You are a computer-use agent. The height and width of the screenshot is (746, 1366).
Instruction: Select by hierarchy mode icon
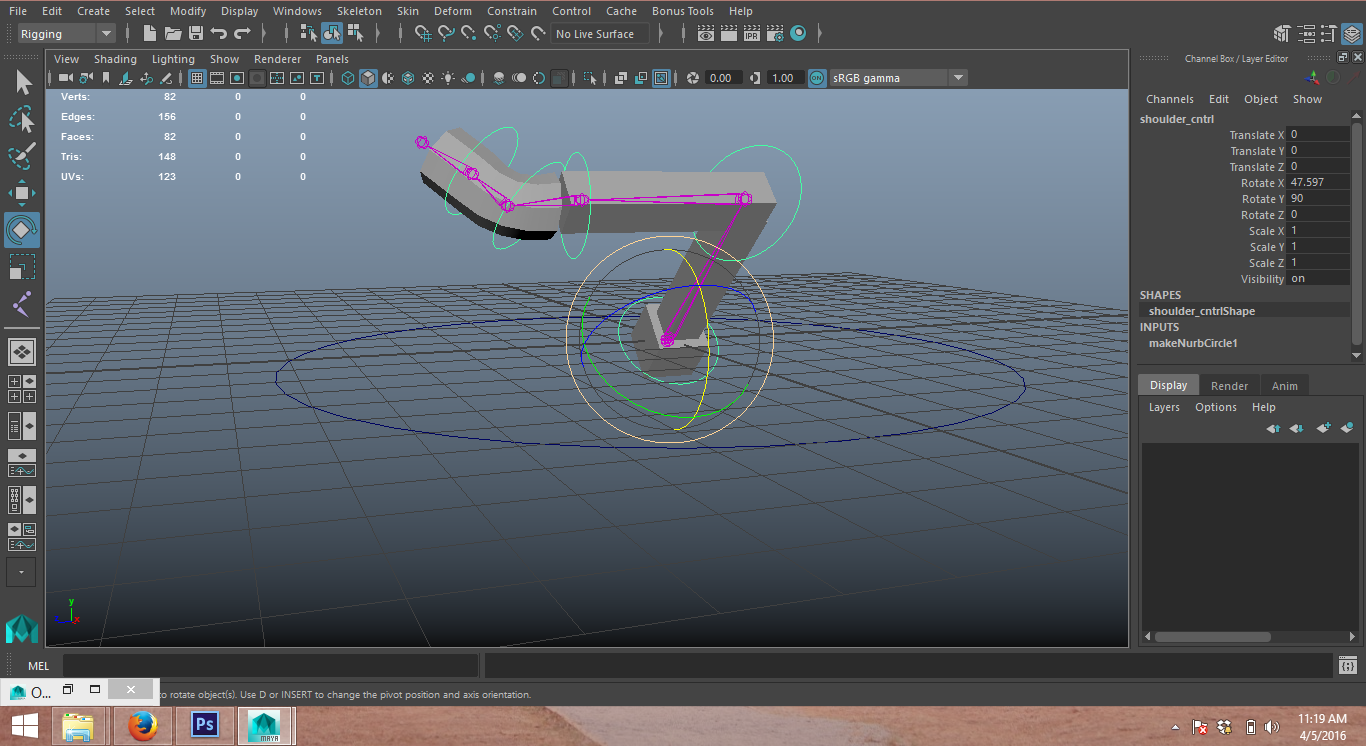309,33
